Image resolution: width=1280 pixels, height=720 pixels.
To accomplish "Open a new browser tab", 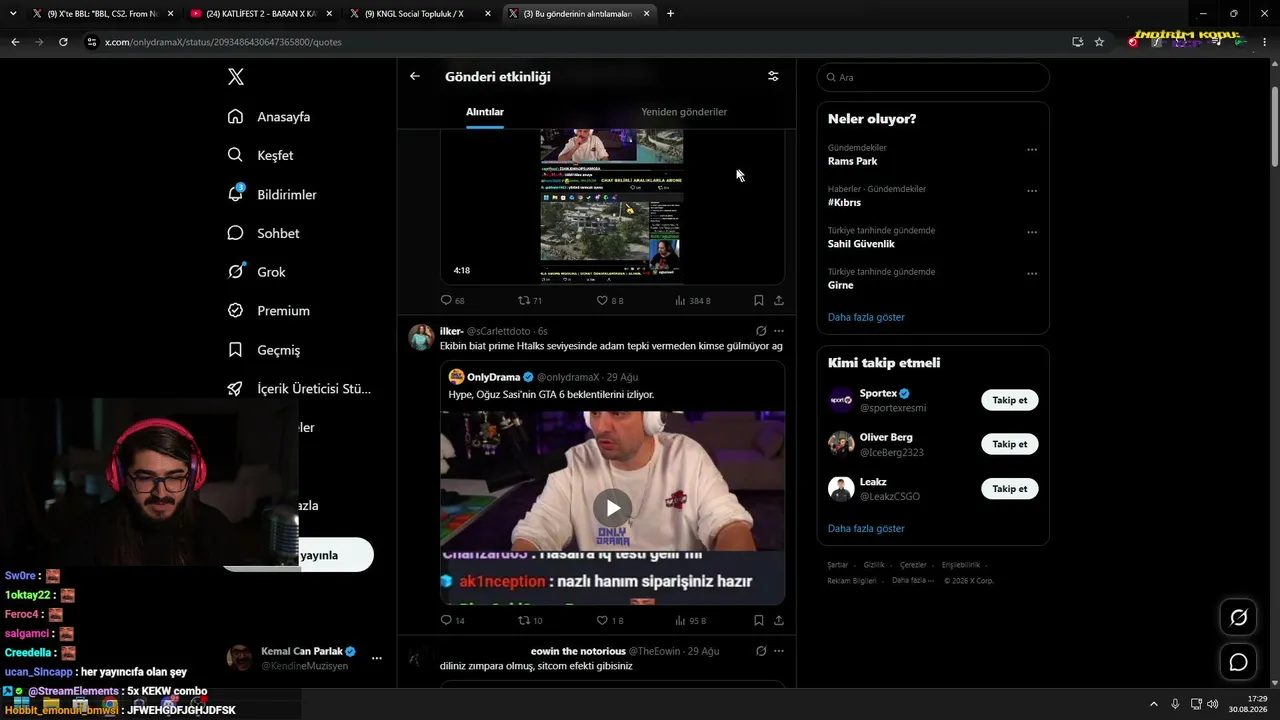I will pyautogui.click(x=670, y=14).
